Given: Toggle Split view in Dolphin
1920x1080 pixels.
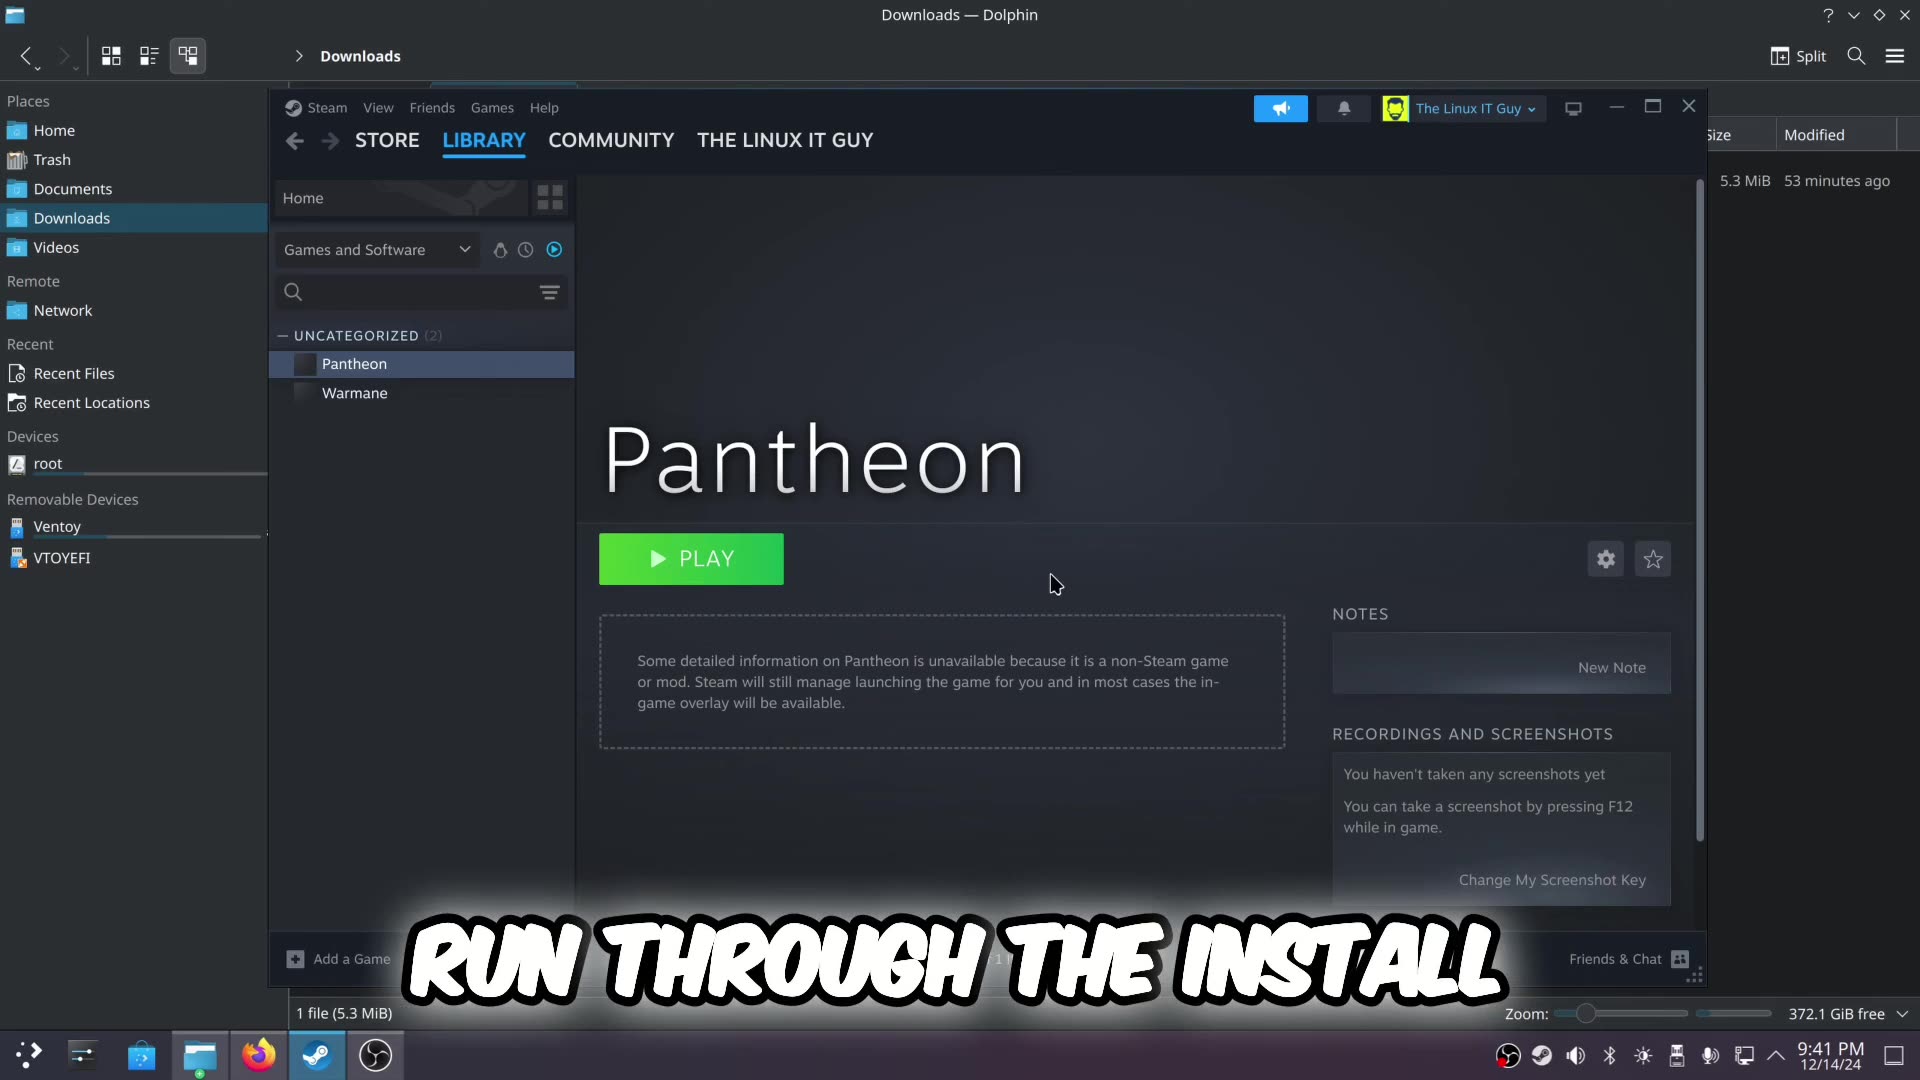Looking at the screenshot, I should pos(1798,56).
